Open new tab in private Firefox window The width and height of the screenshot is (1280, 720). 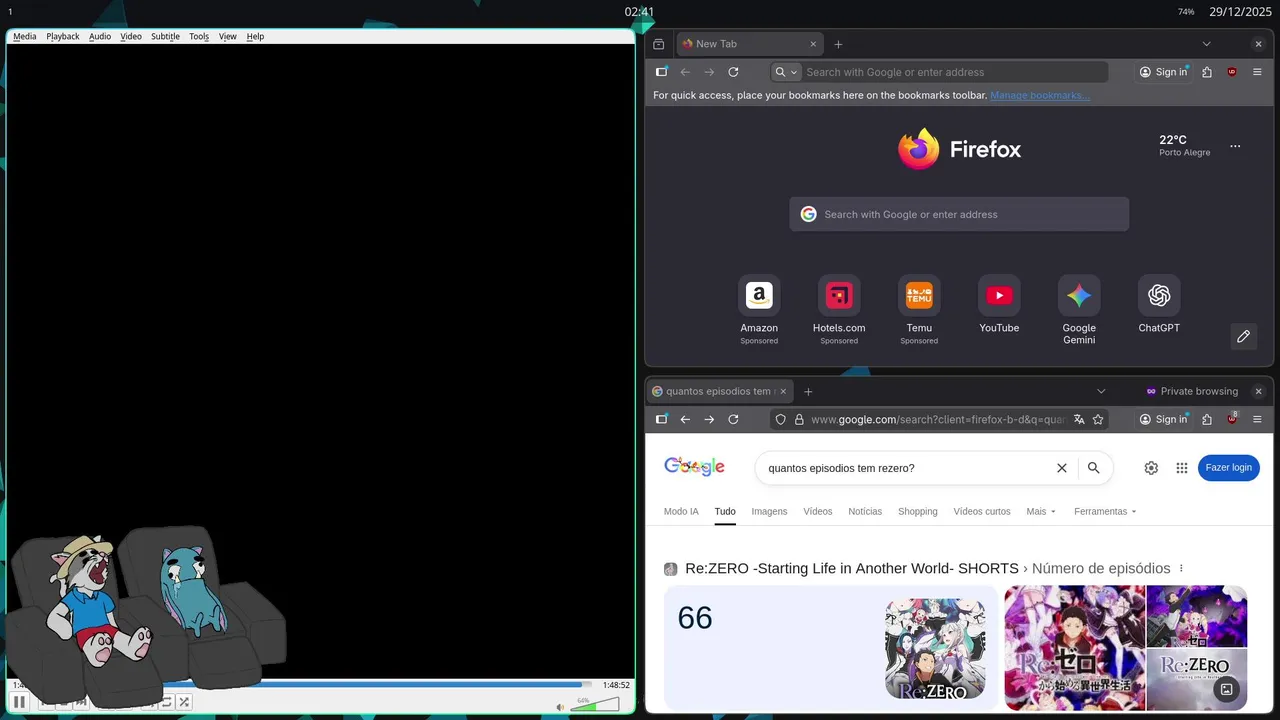point(808,391)
